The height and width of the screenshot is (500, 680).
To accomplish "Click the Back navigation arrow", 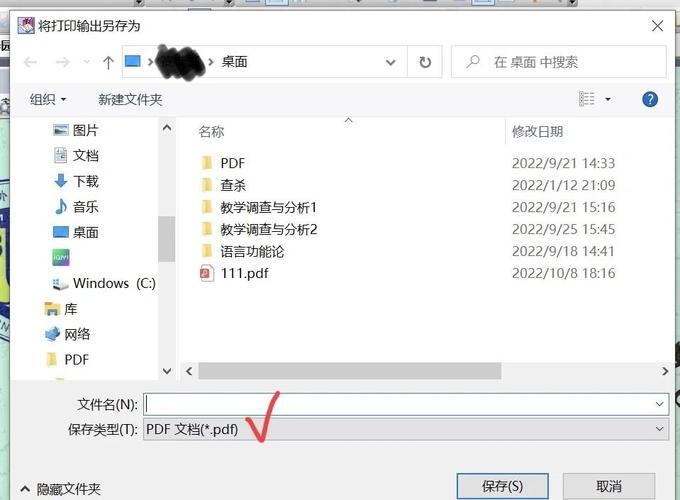I will [30, 62].
